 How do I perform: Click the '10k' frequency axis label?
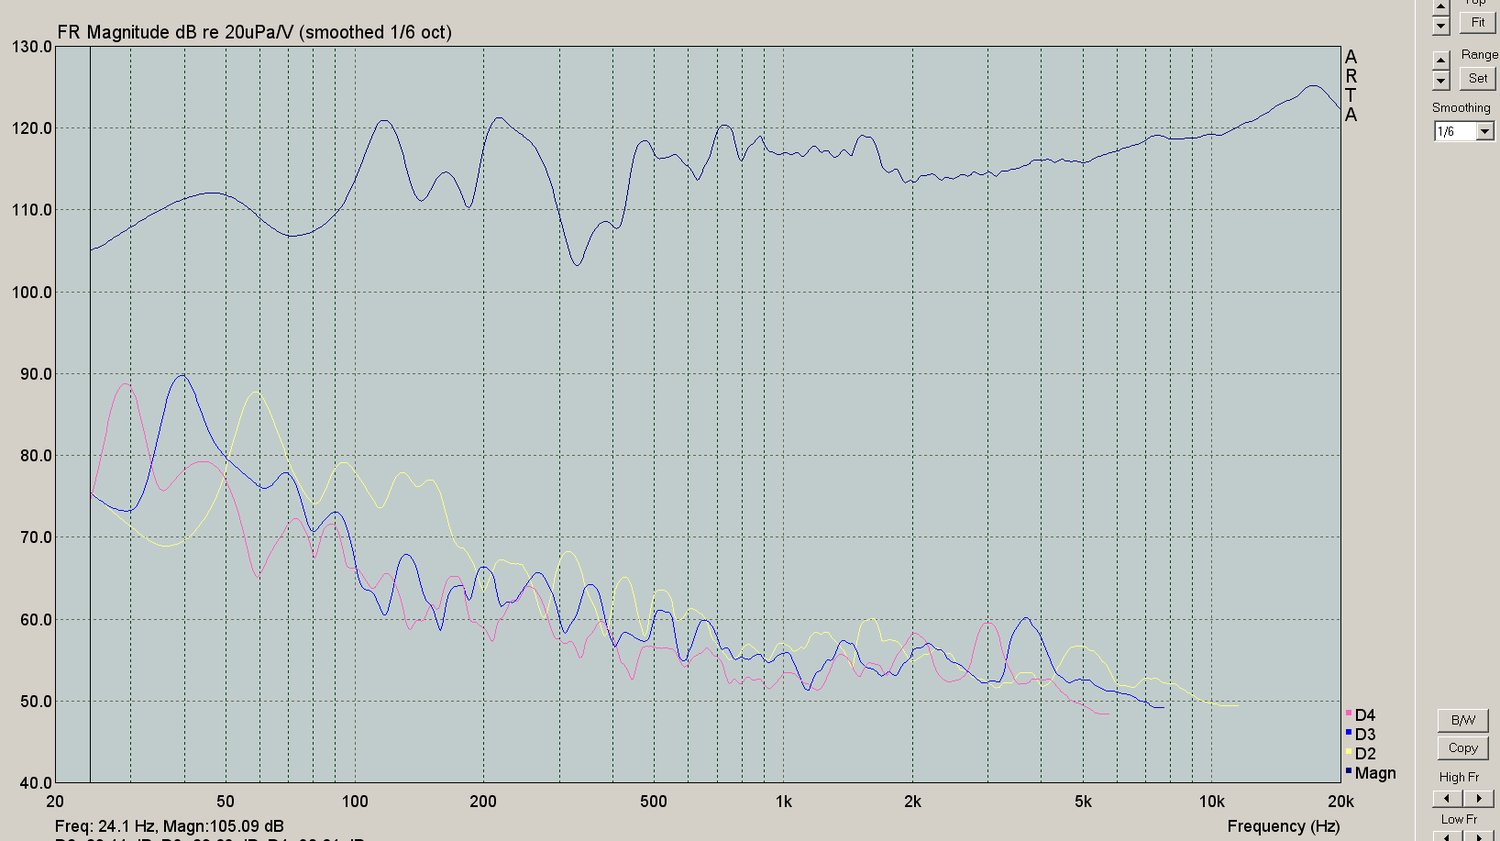click(x=1212, y=801)
